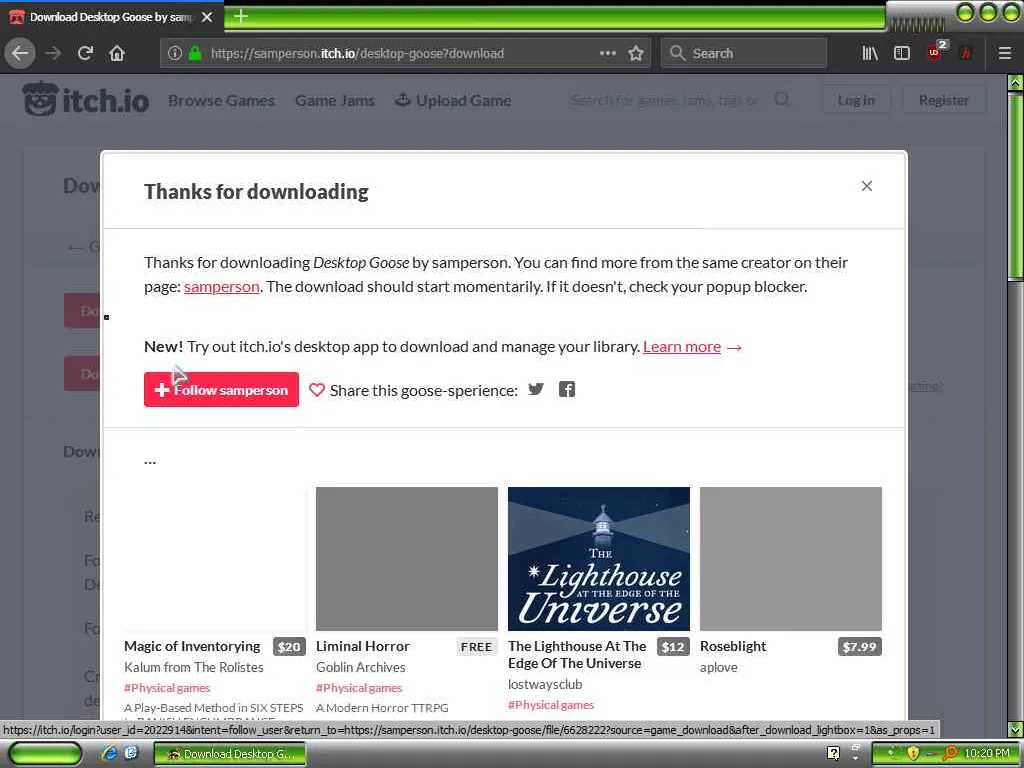
Task: Click the browser forward arrow
Action: point(53,53)
